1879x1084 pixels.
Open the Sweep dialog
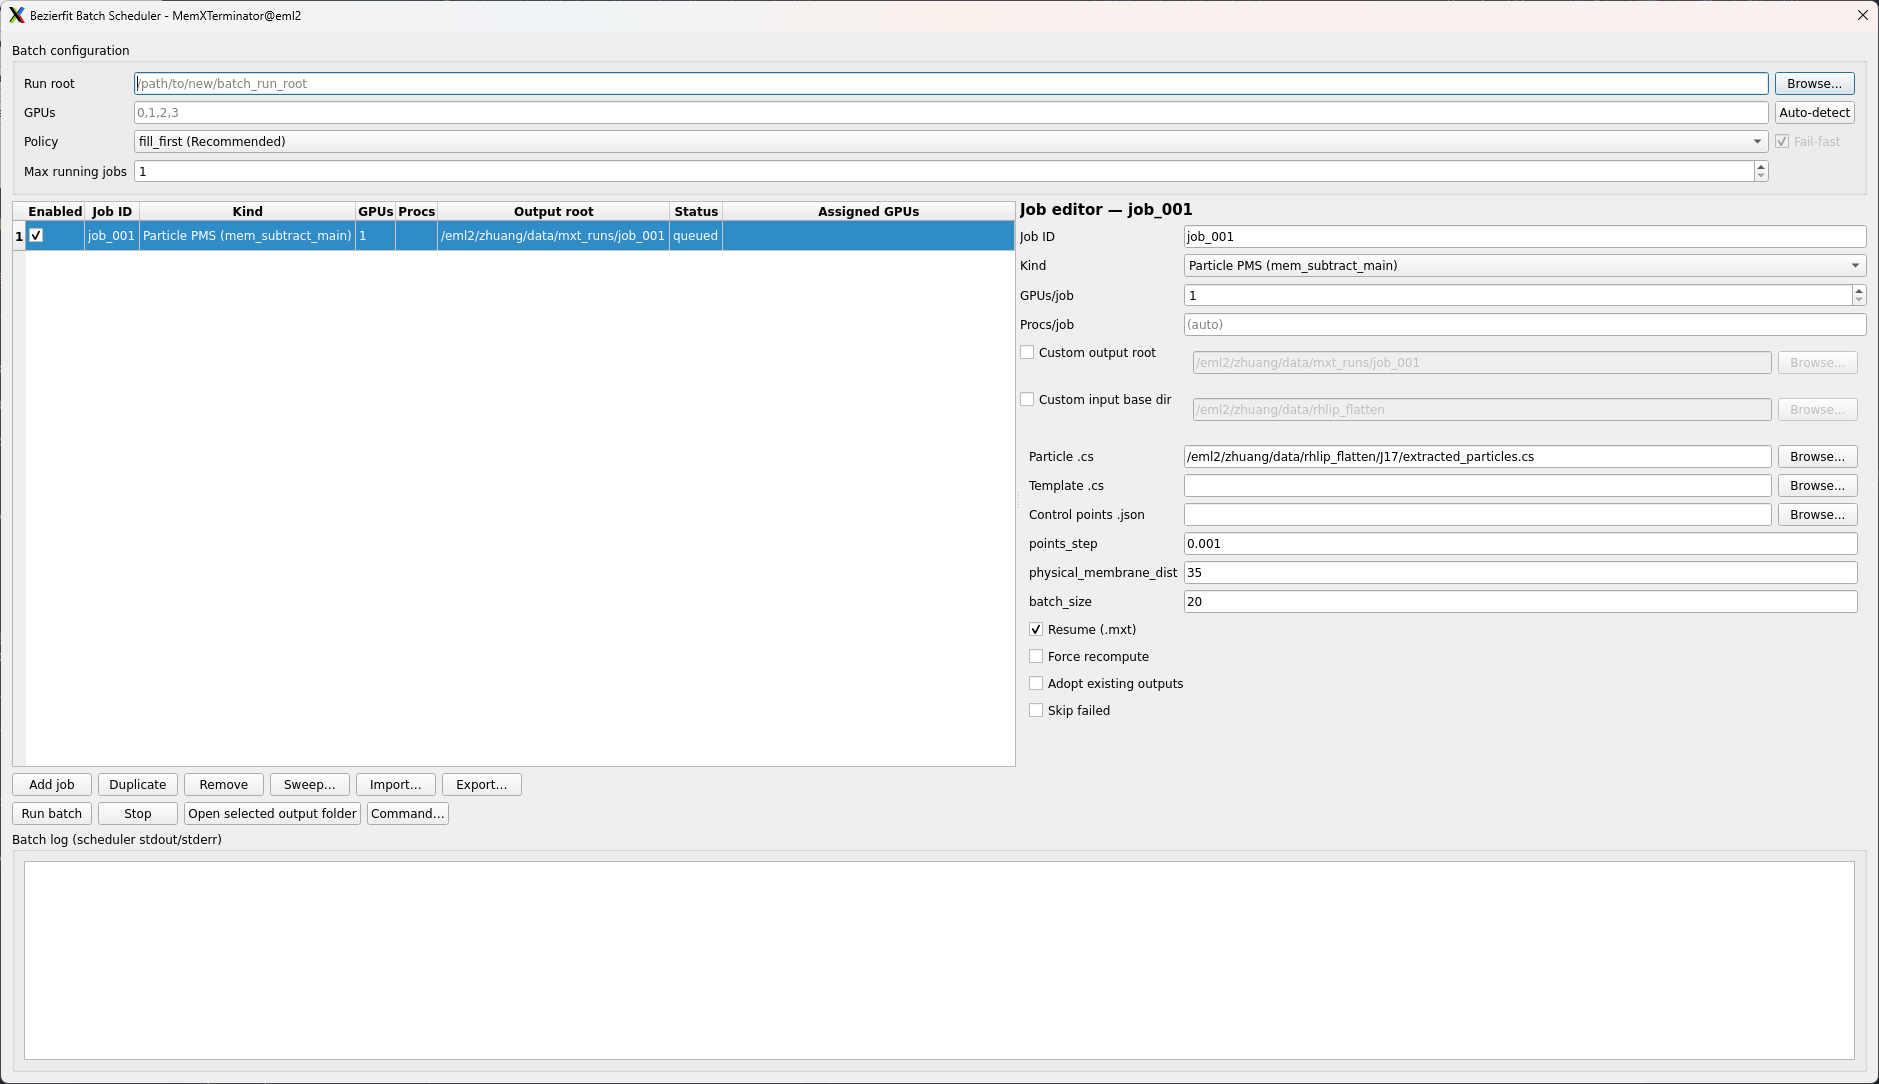[x=309, y=784]
